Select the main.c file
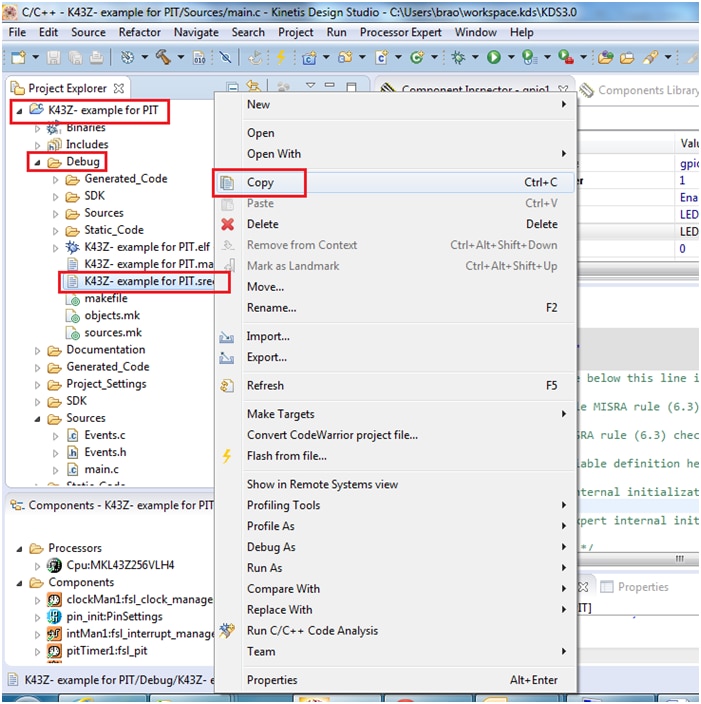The width and height of the screenshot is (701, 704). point(101,470)
